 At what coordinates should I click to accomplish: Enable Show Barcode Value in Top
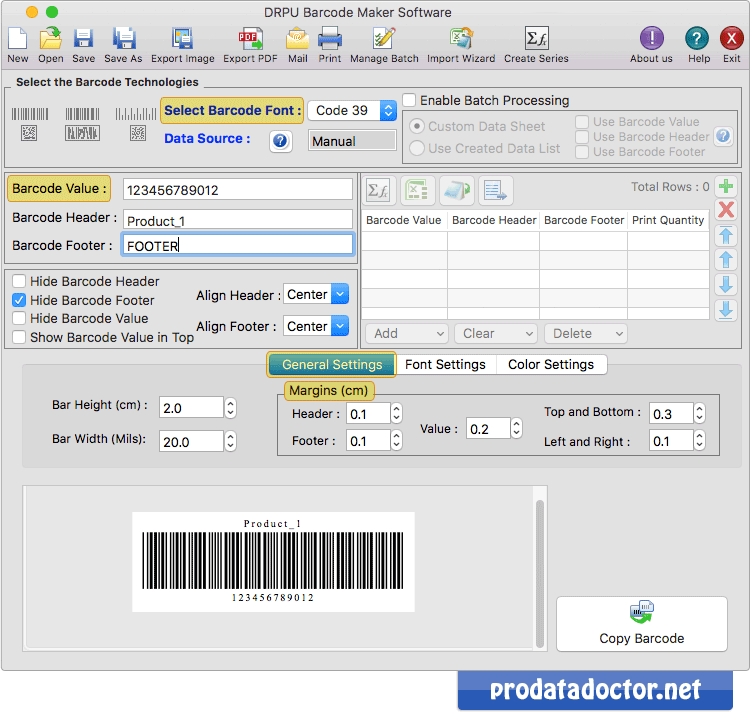point(19,337)
